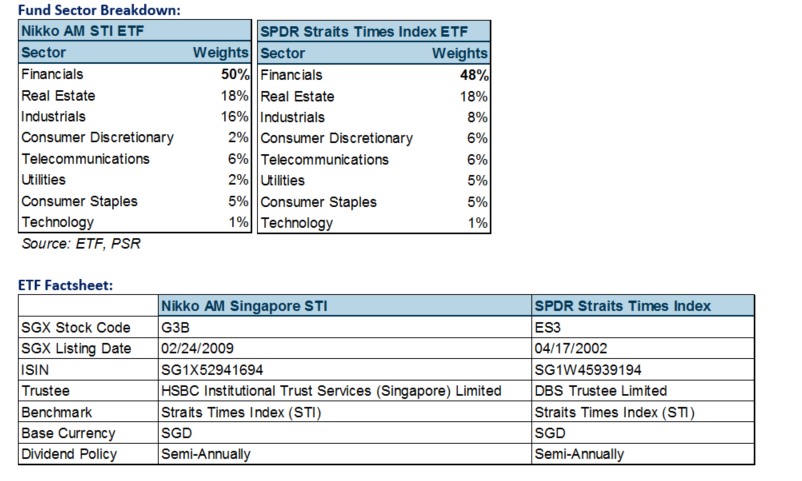Select the 'Nikko AM STI ETF' table title
802x481 pixels.
[x=82, y=31]
